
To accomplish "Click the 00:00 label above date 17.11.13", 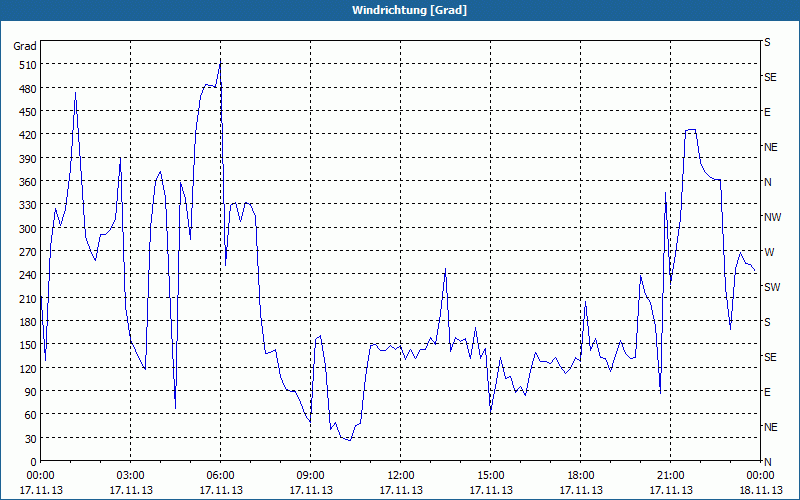I will point(40,476).
